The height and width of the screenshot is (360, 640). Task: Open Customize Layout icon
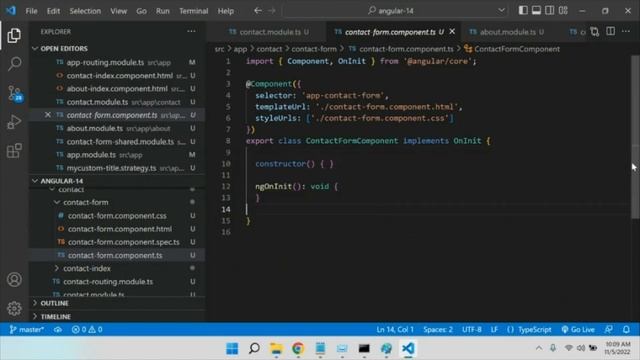coord(563,11)
